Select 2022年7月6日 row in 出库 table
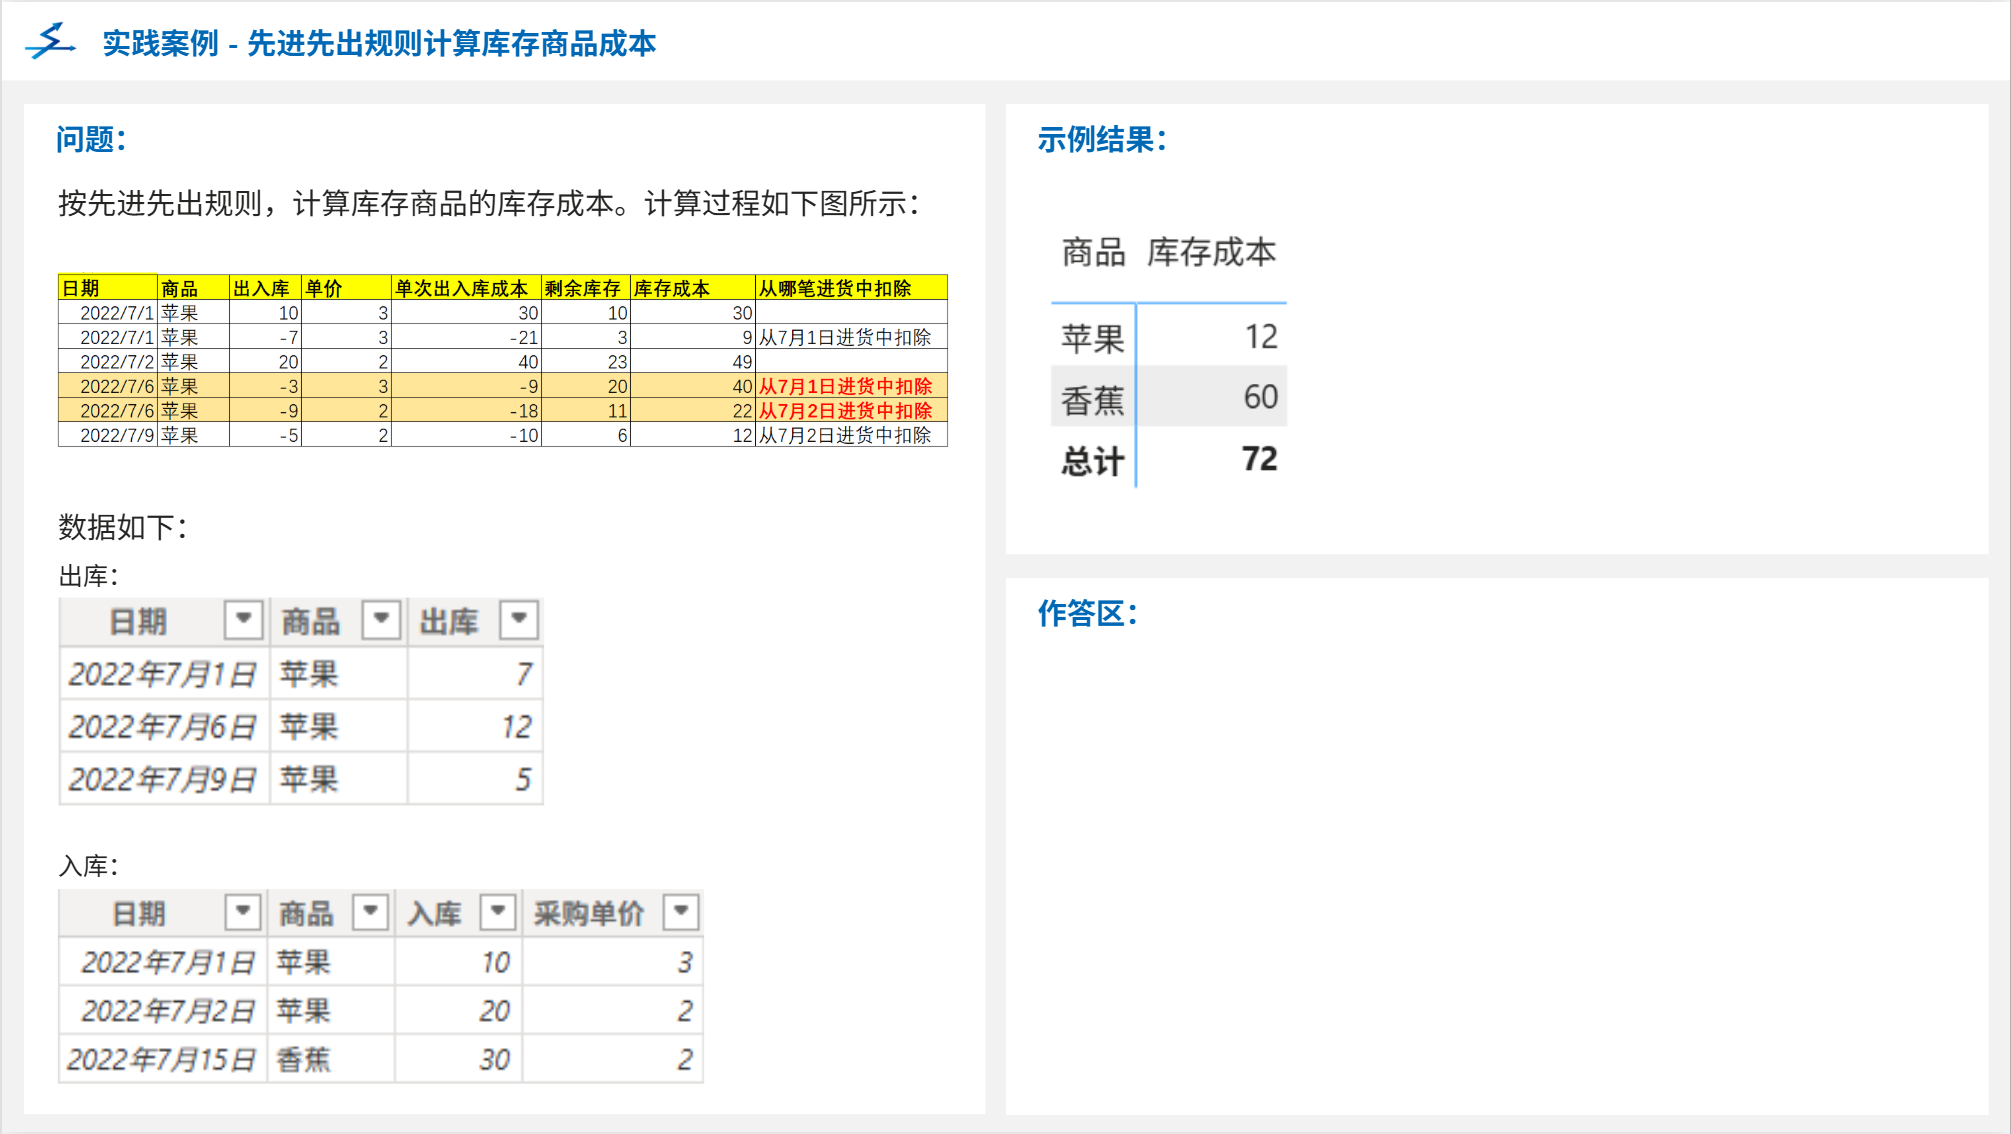 (162, 727)
